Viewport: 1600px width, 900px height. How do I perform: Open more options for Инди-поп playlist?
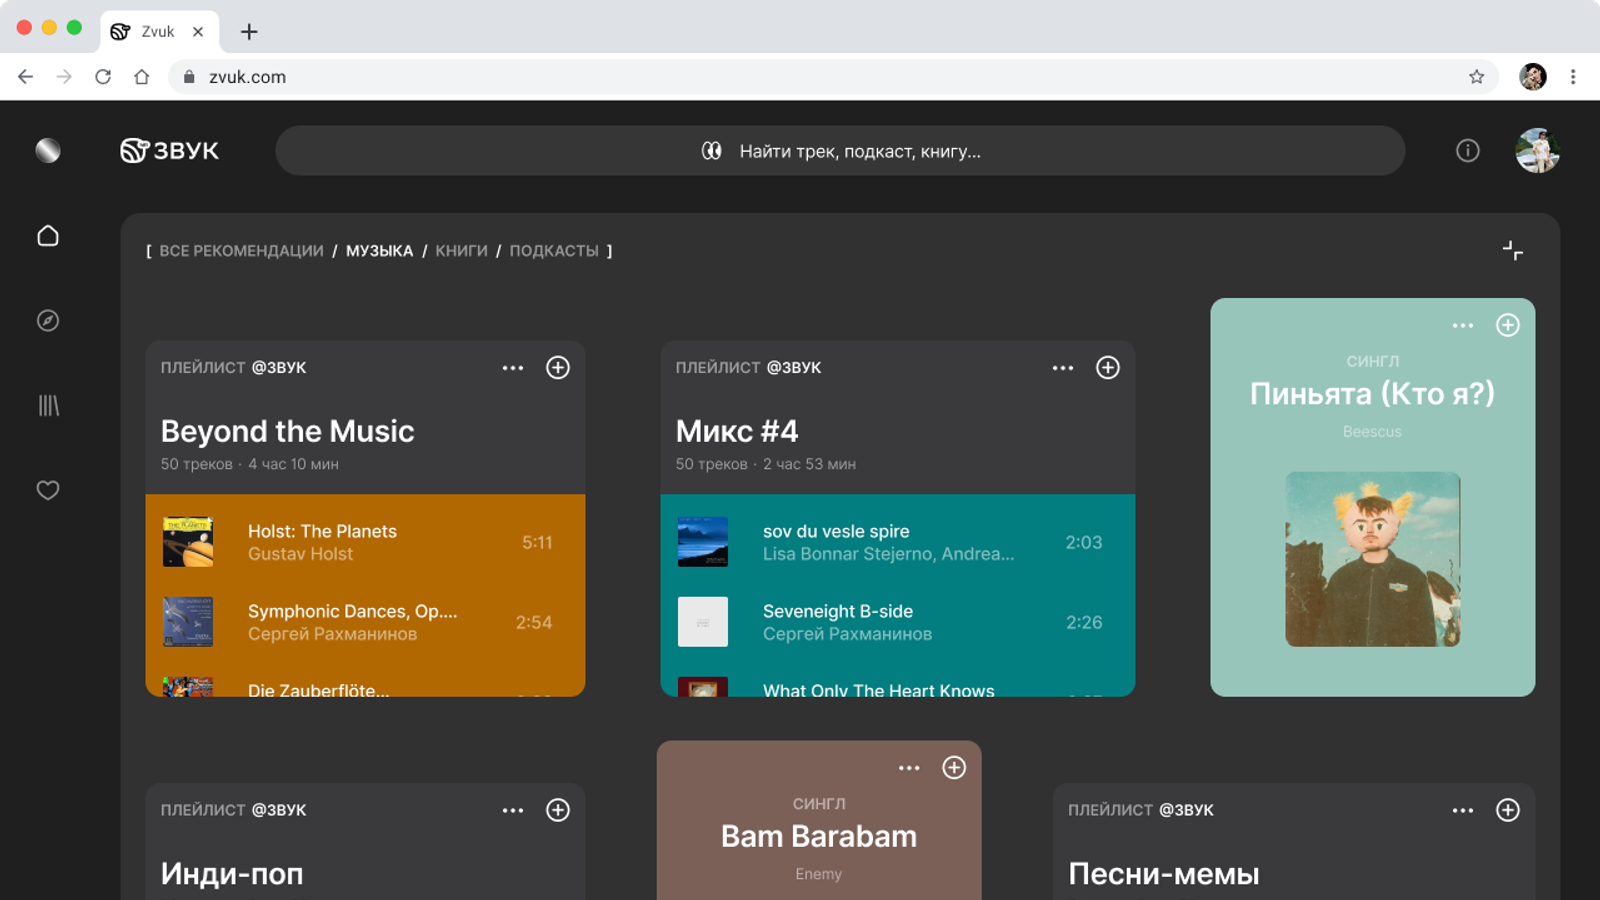click(513, 810)
